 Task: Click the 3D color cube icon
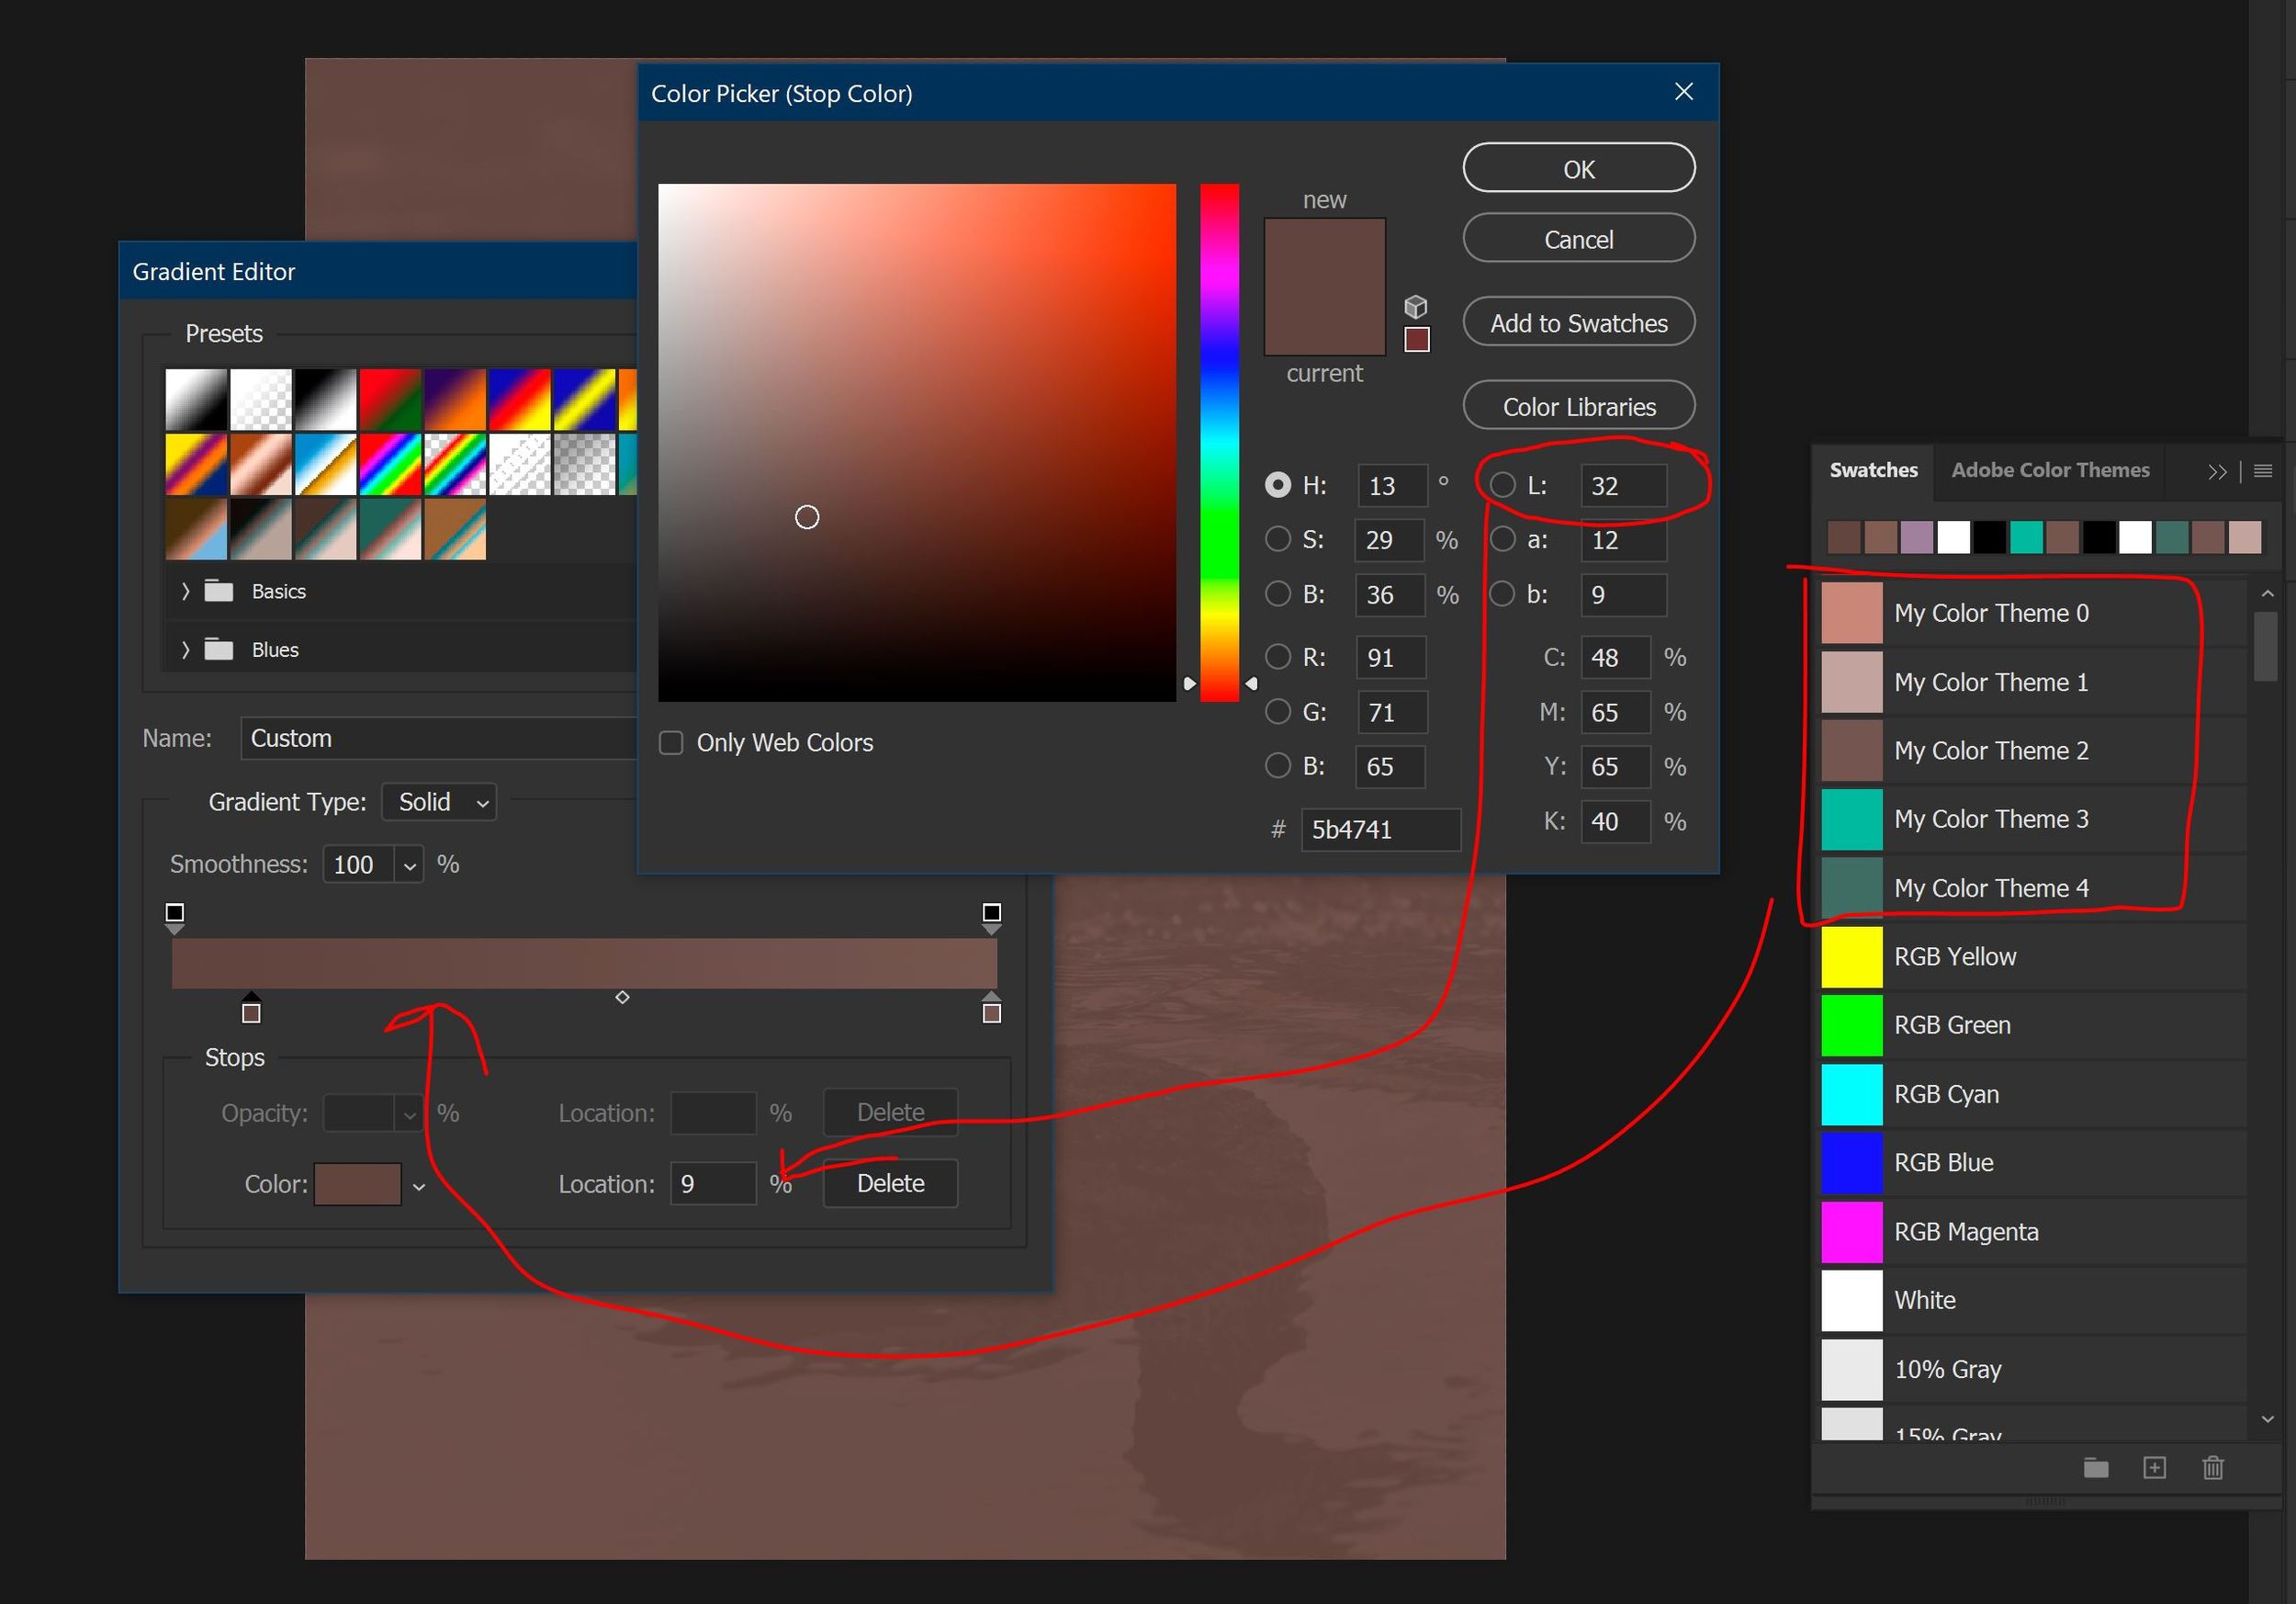[x=1416, y=306]
